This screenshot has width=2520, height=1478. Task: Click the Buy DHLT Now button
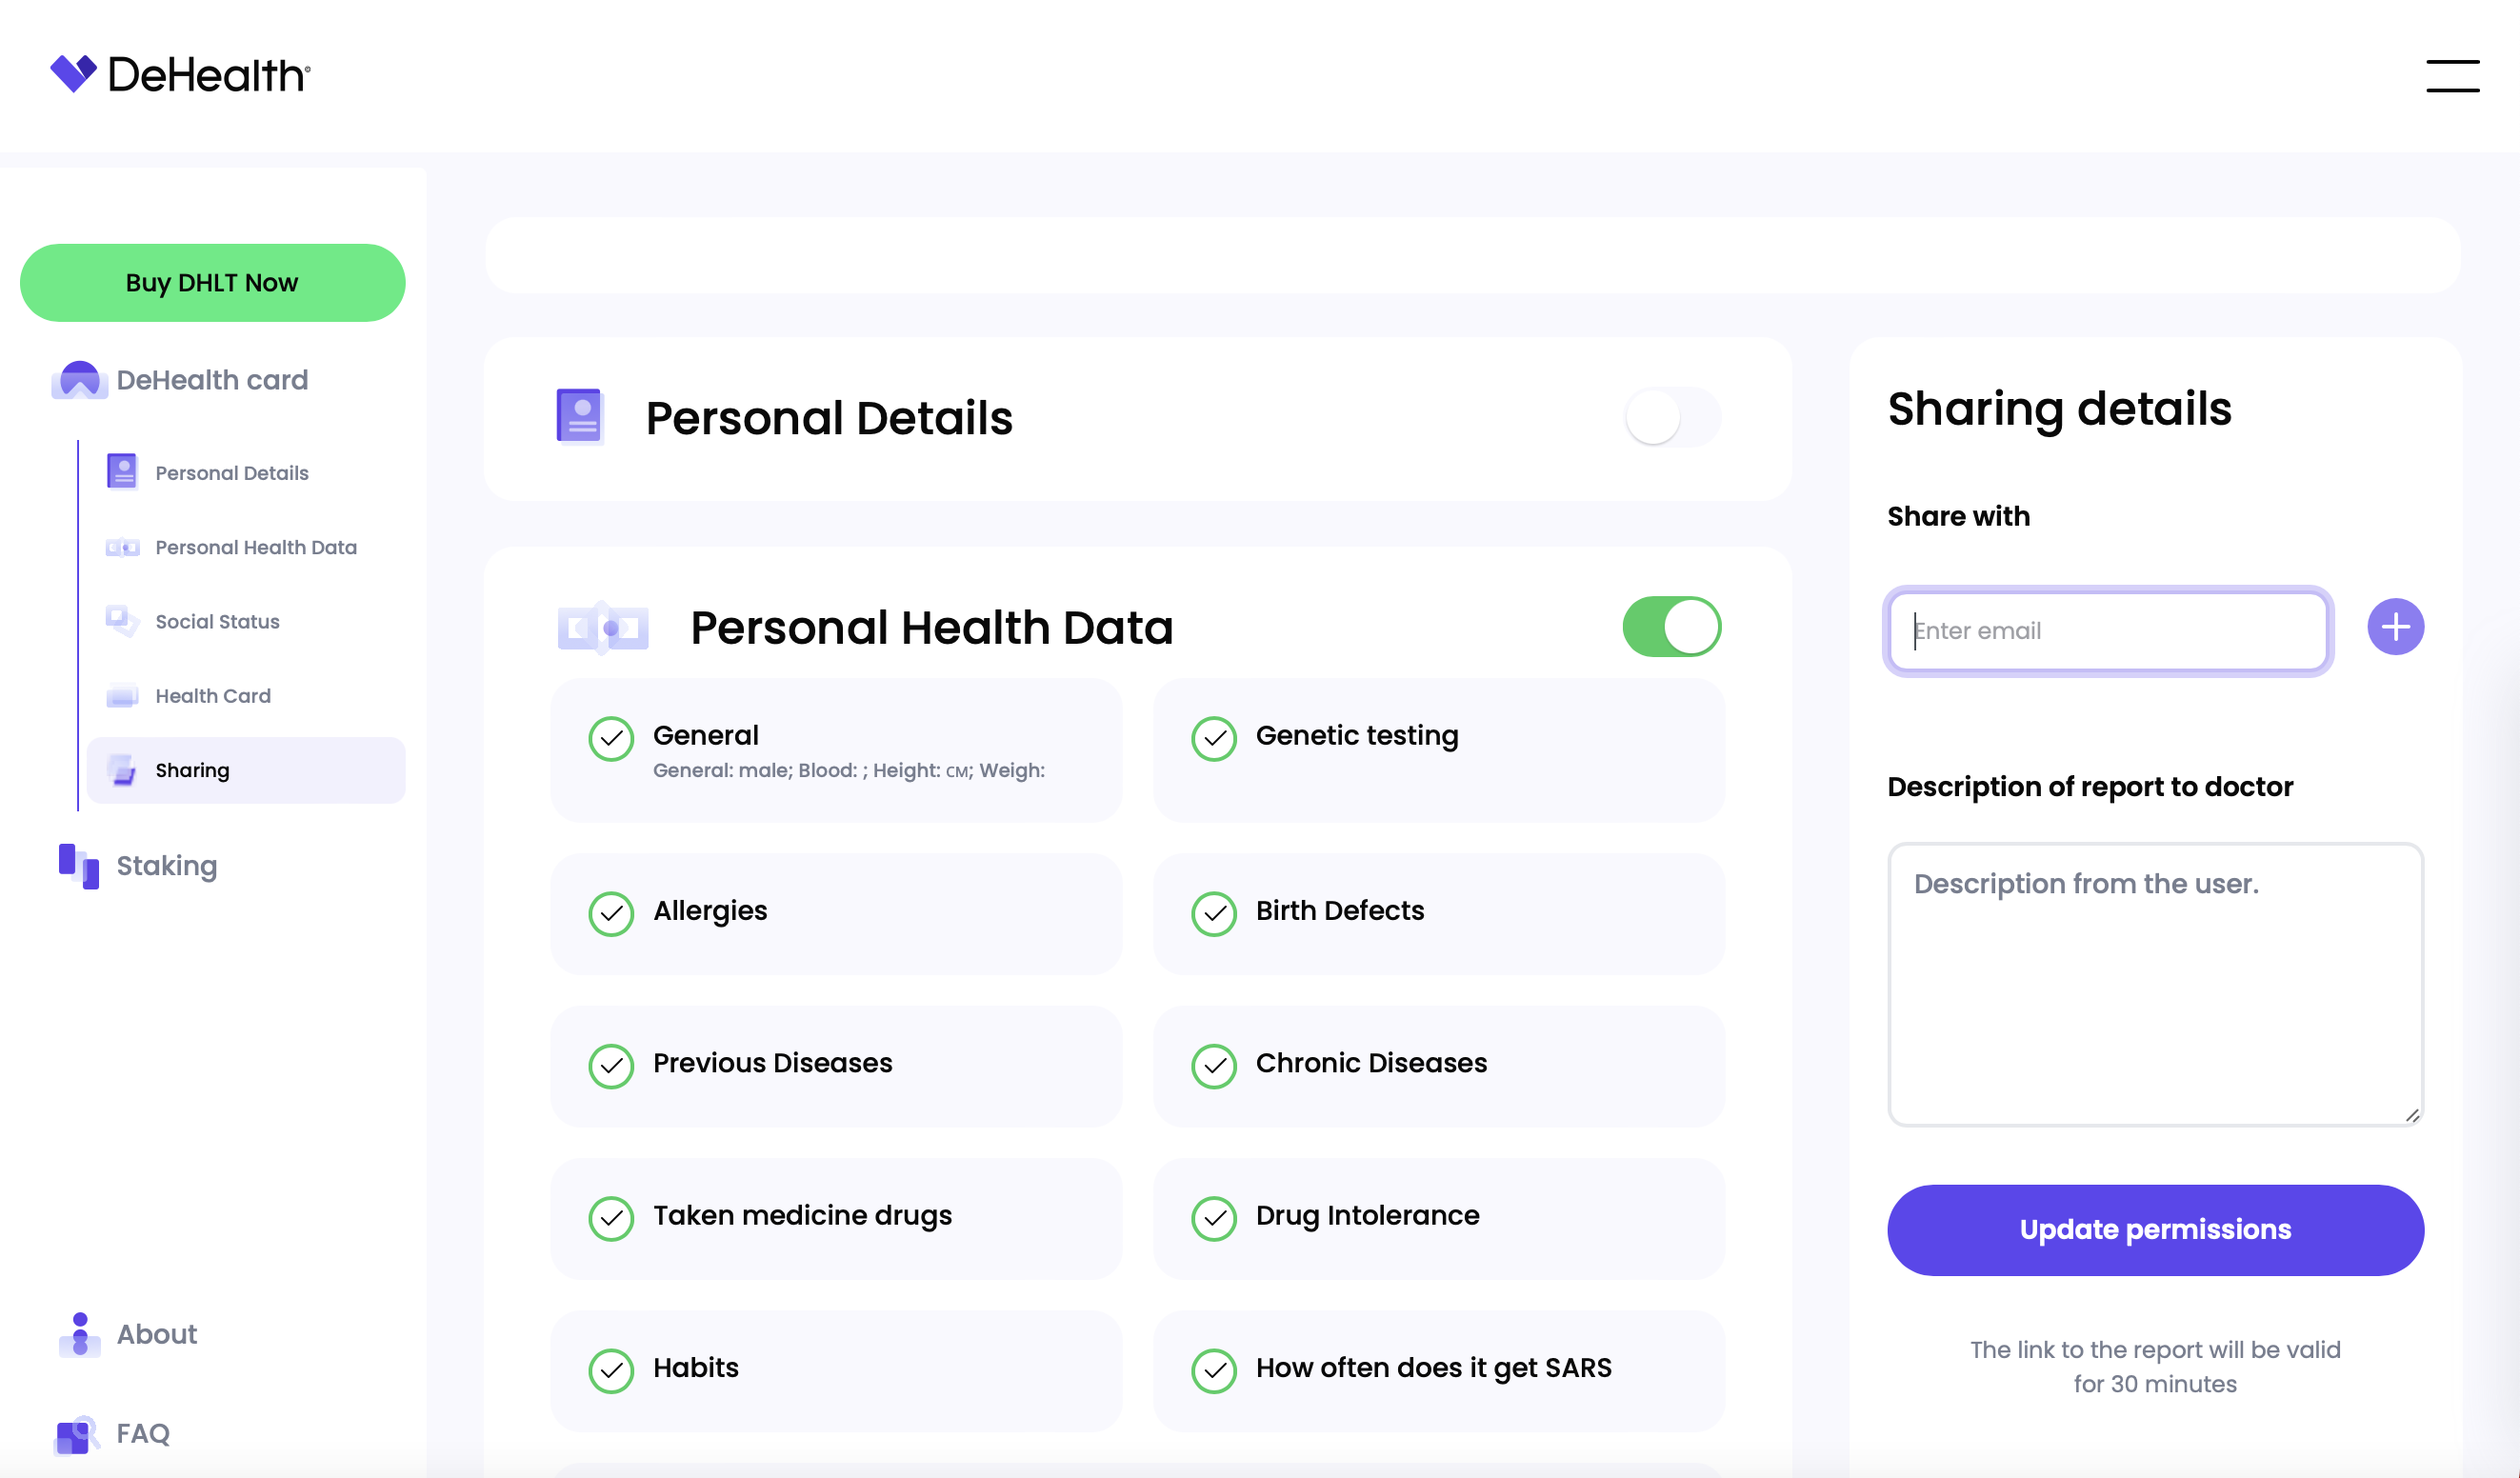[x=212, y=283]
